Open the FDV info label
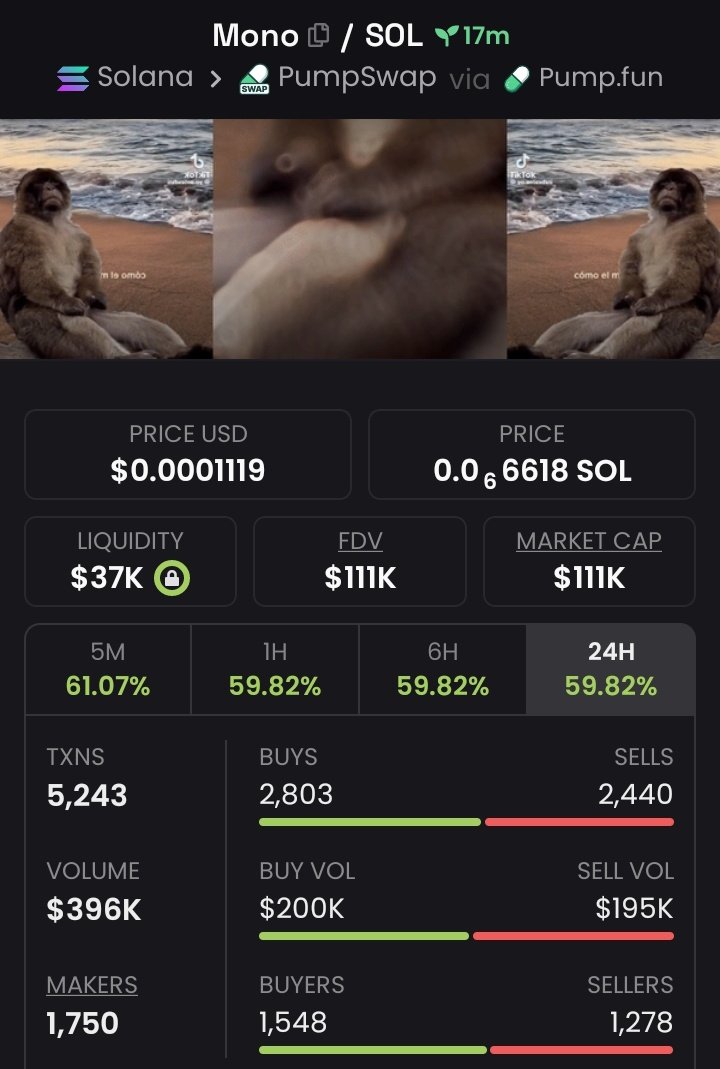The image size is (720, 1069). (x=360, y=541)
